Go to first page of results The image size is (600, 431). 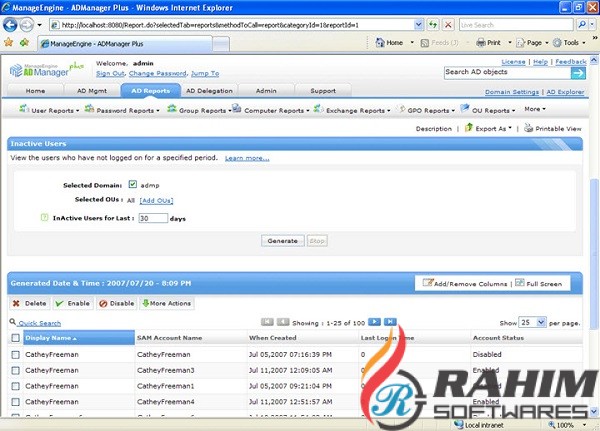[x=267, y=322]
